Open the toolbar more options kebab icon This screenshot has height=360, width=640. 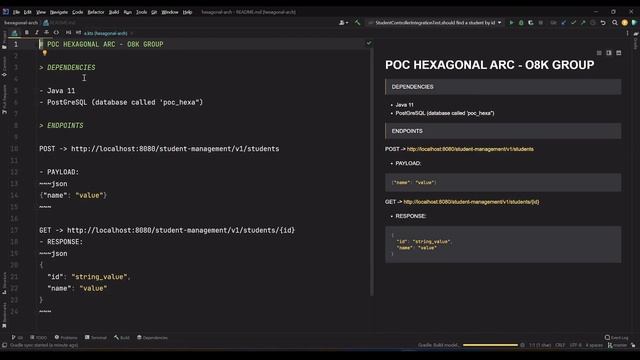pyautogui.click(x=627, y=33)
